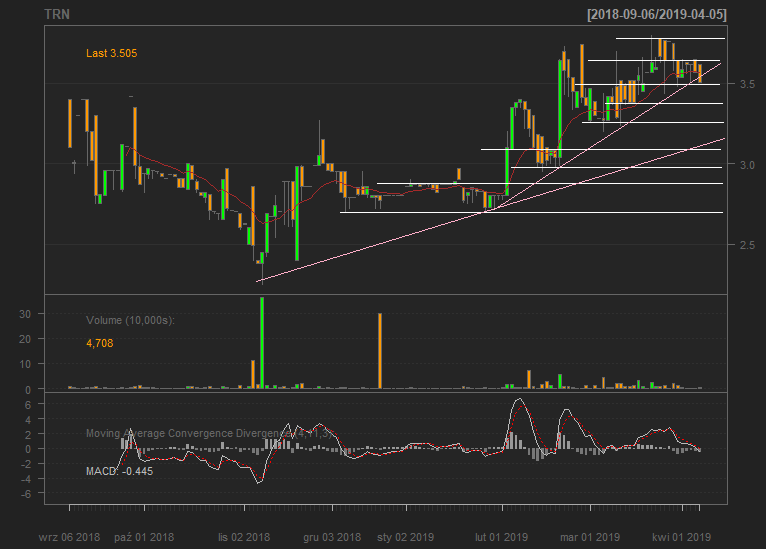The height and width of the screenshot is (549, 766).
Task: Click the MACD axis label -6
Action: tap(26, 494)
